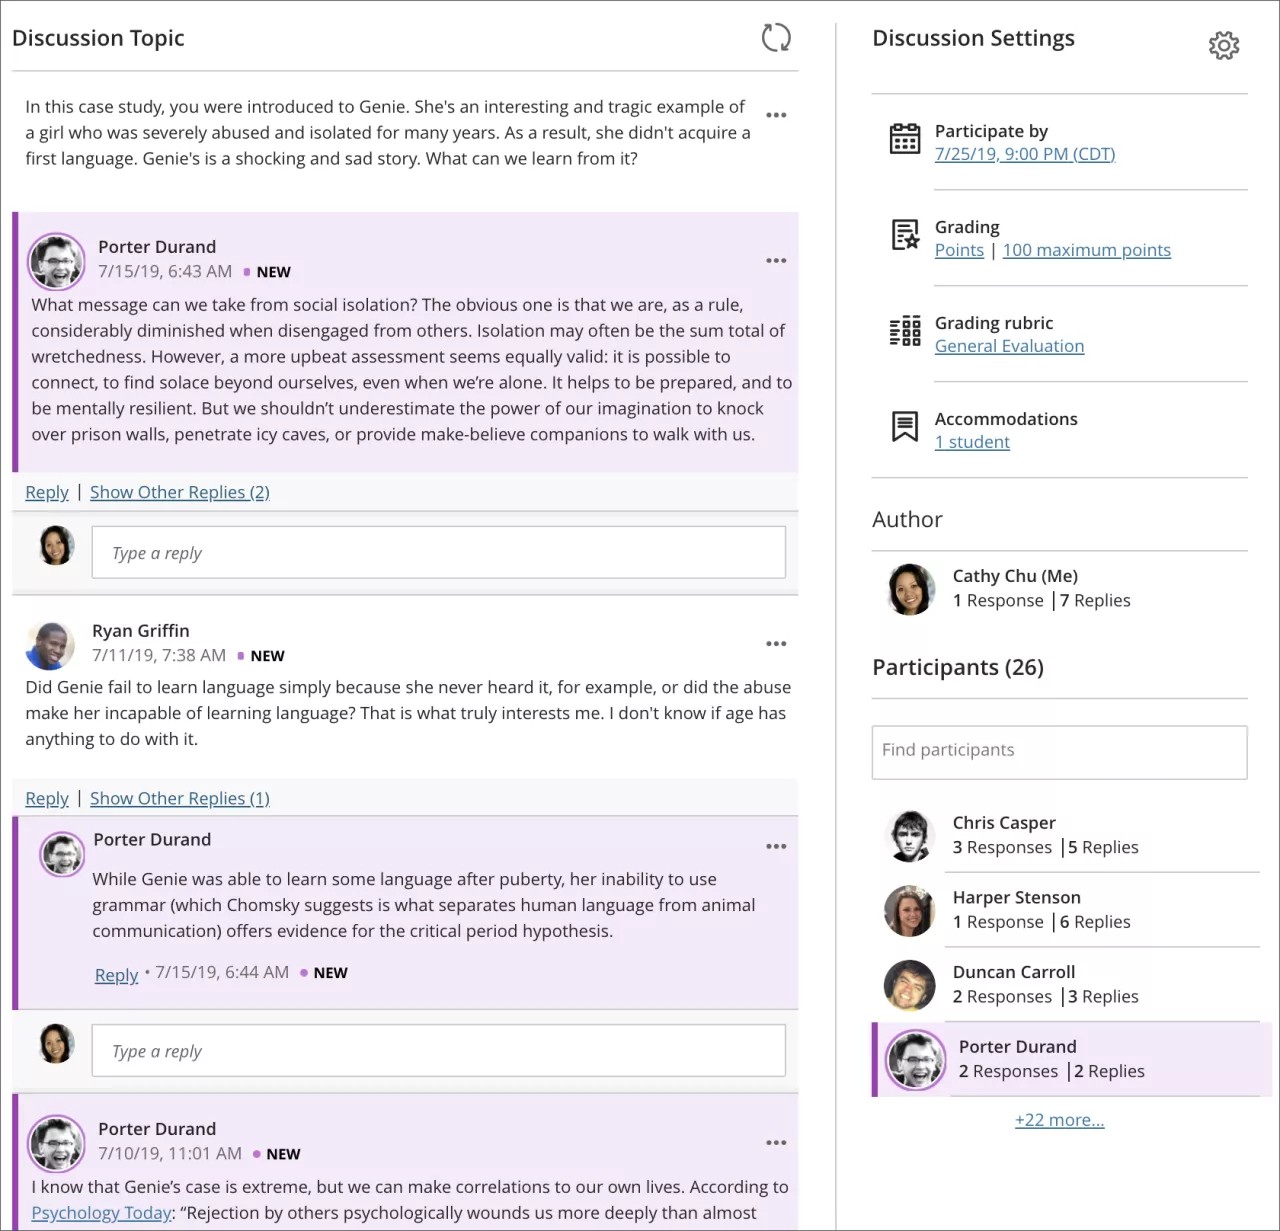The height and width of the screenshot is (1231, 1280).
Task: Expand the +22 more participants list
Action: pyautogui.click(x=1059, y=1119)
